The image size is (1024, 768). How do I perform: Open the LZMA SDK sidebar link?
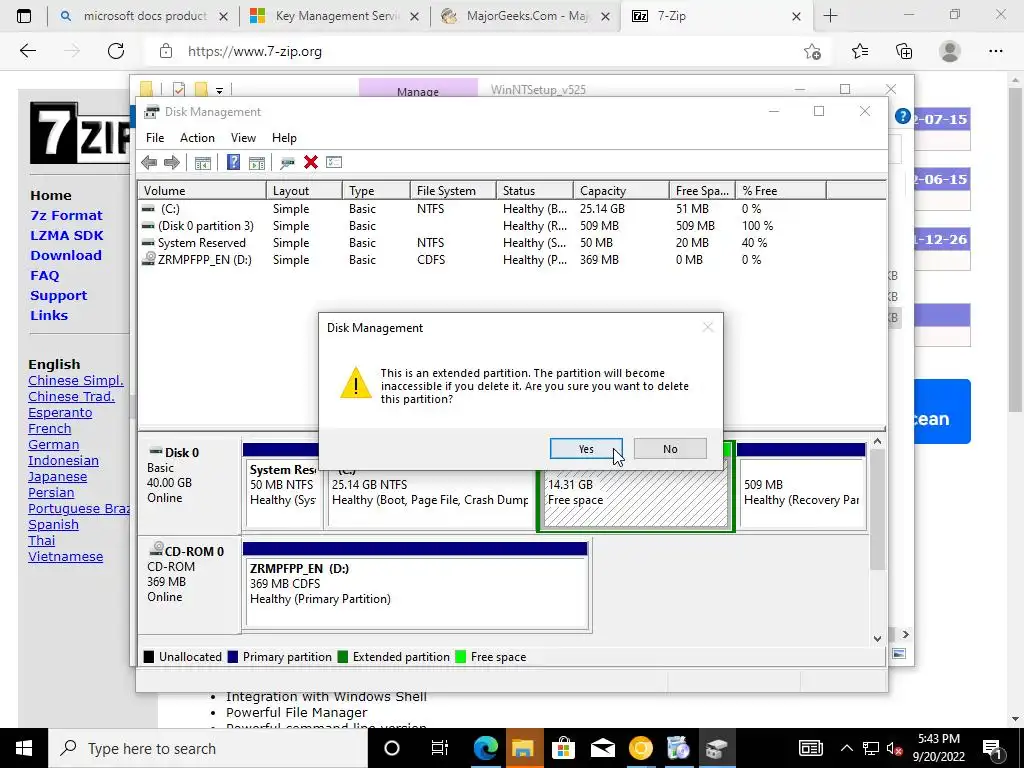[x=67, y=236]
